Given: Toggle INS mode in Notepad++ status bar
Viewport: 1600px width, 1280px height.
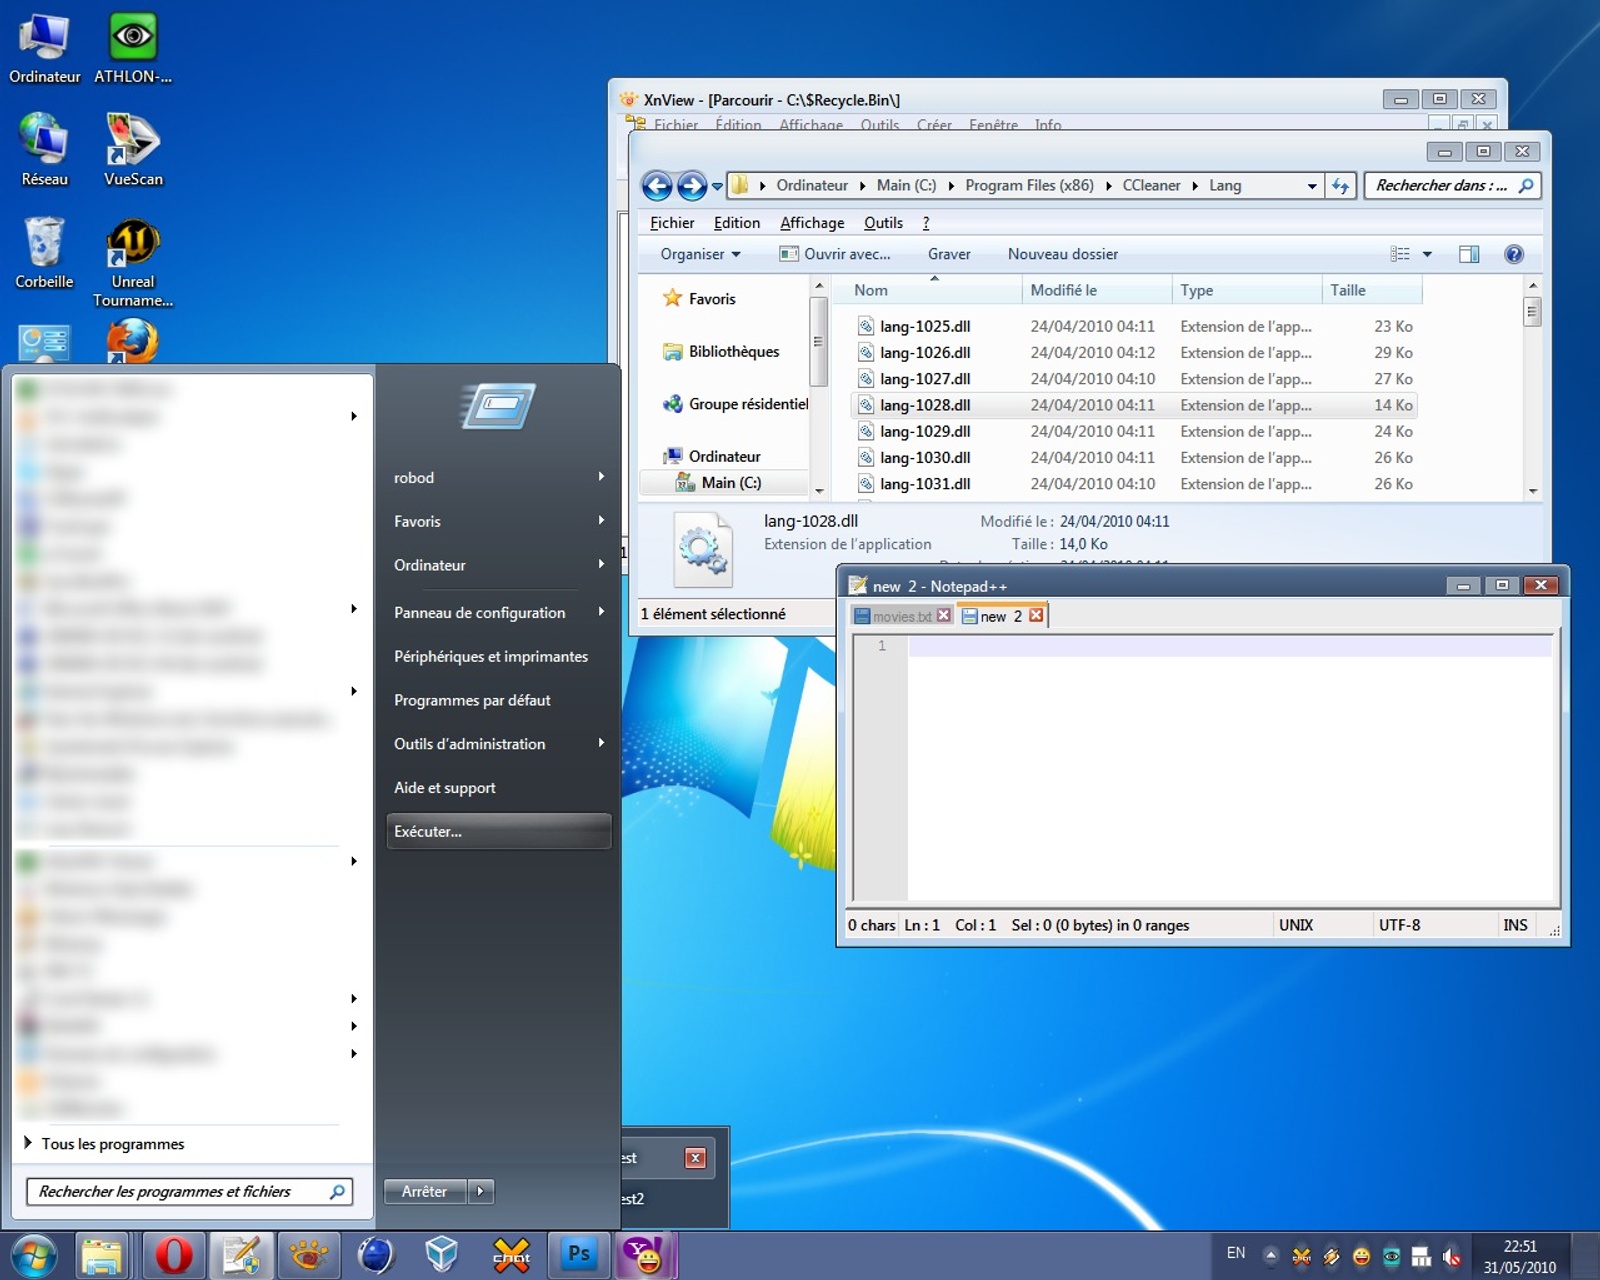Looking at the screenshot, I should click(x=1515, y=925).
